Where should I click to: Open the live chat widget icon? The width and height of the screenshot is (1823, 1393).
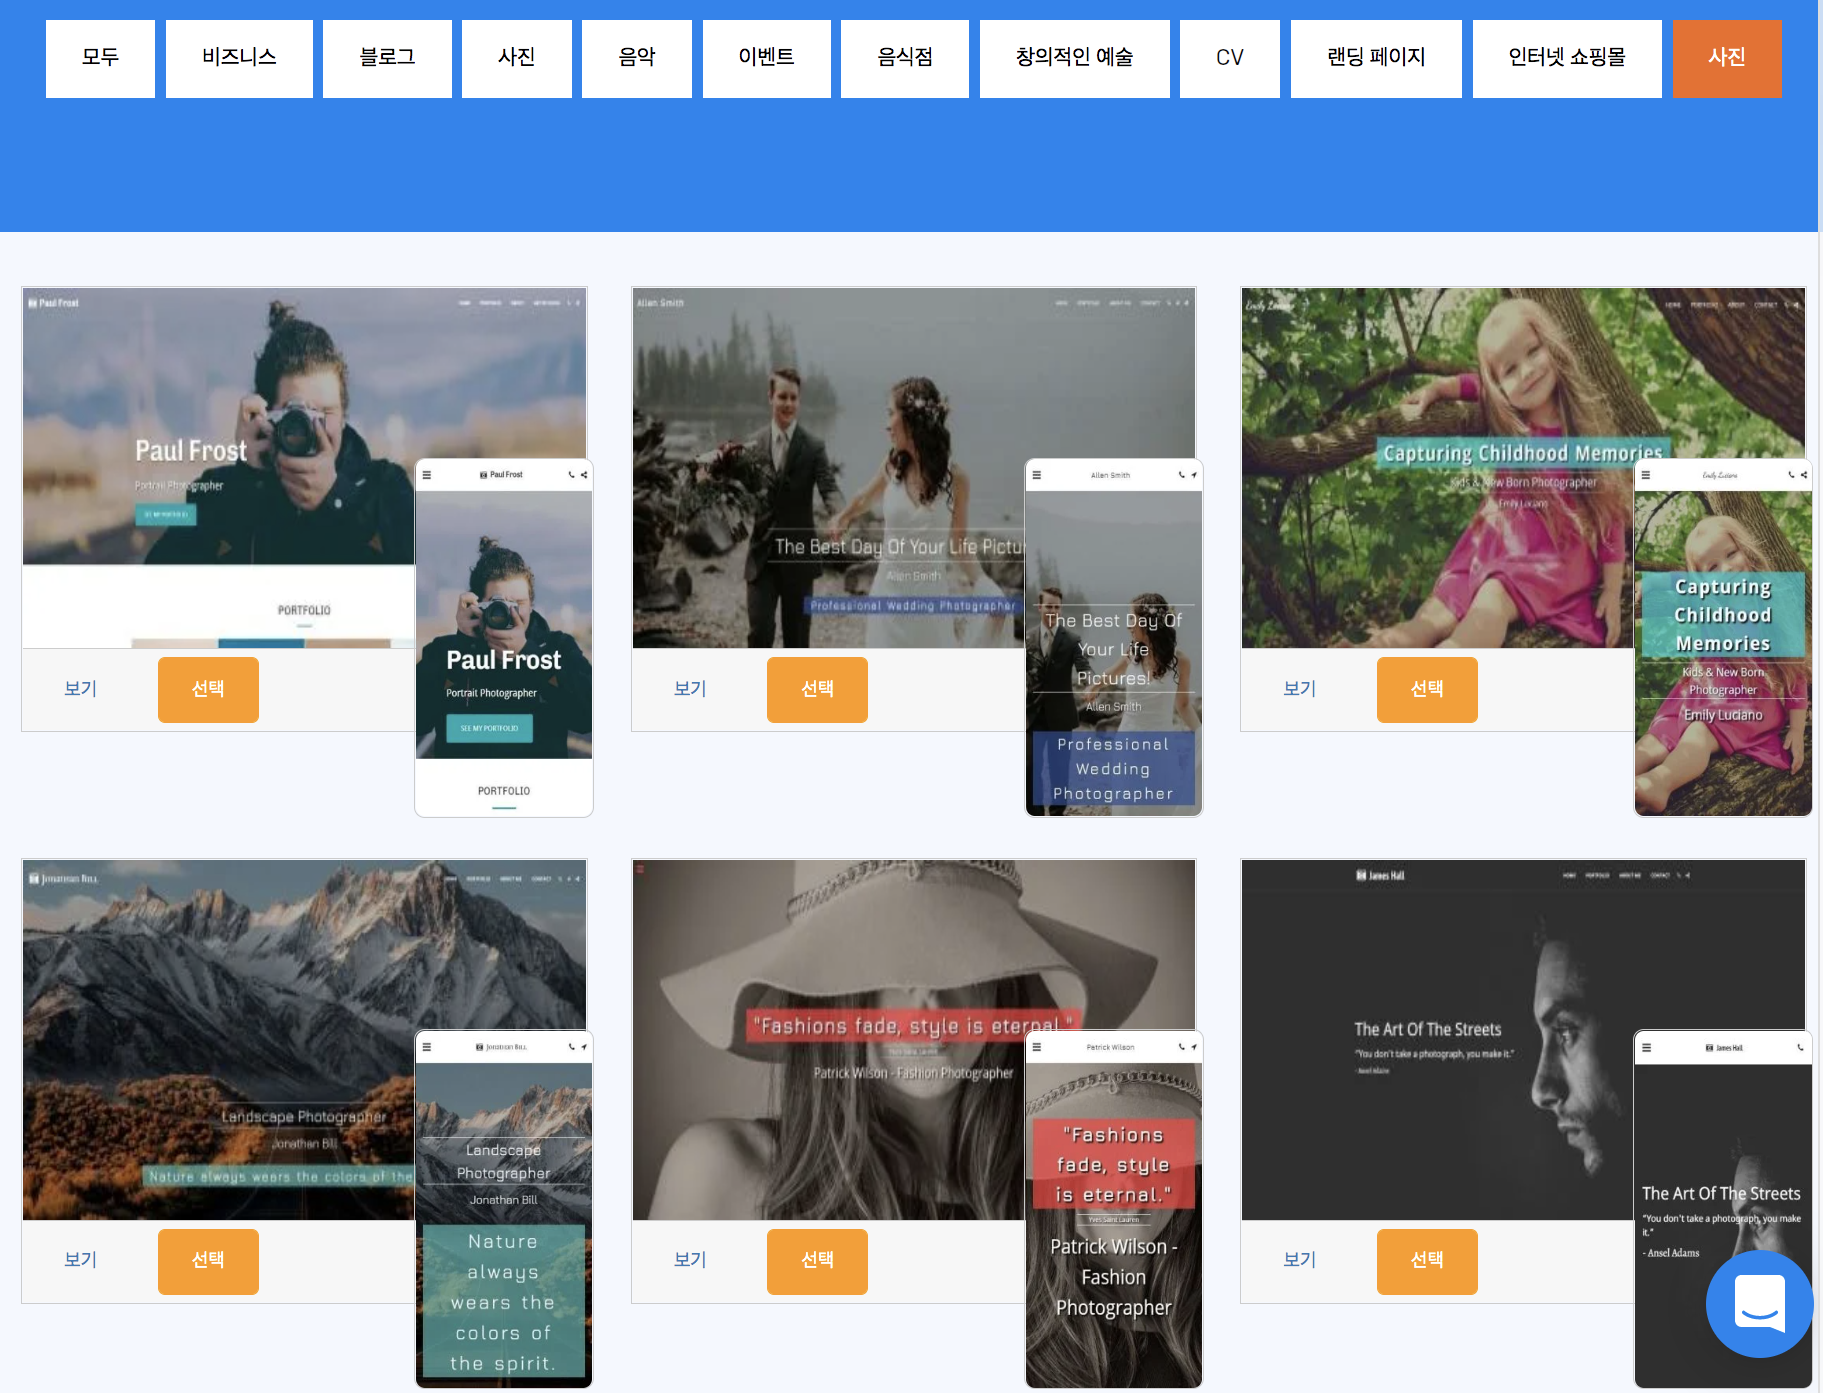pos(1759,1303)
